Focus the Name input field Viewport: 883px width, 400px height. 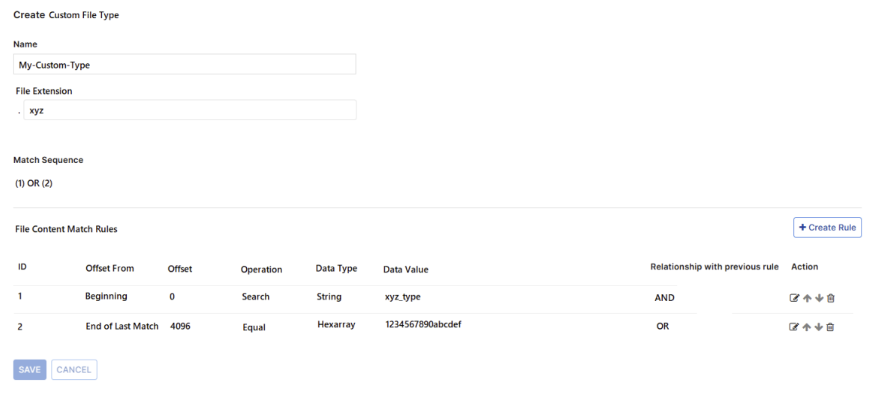pyautogui.click(x=185, y=65)
